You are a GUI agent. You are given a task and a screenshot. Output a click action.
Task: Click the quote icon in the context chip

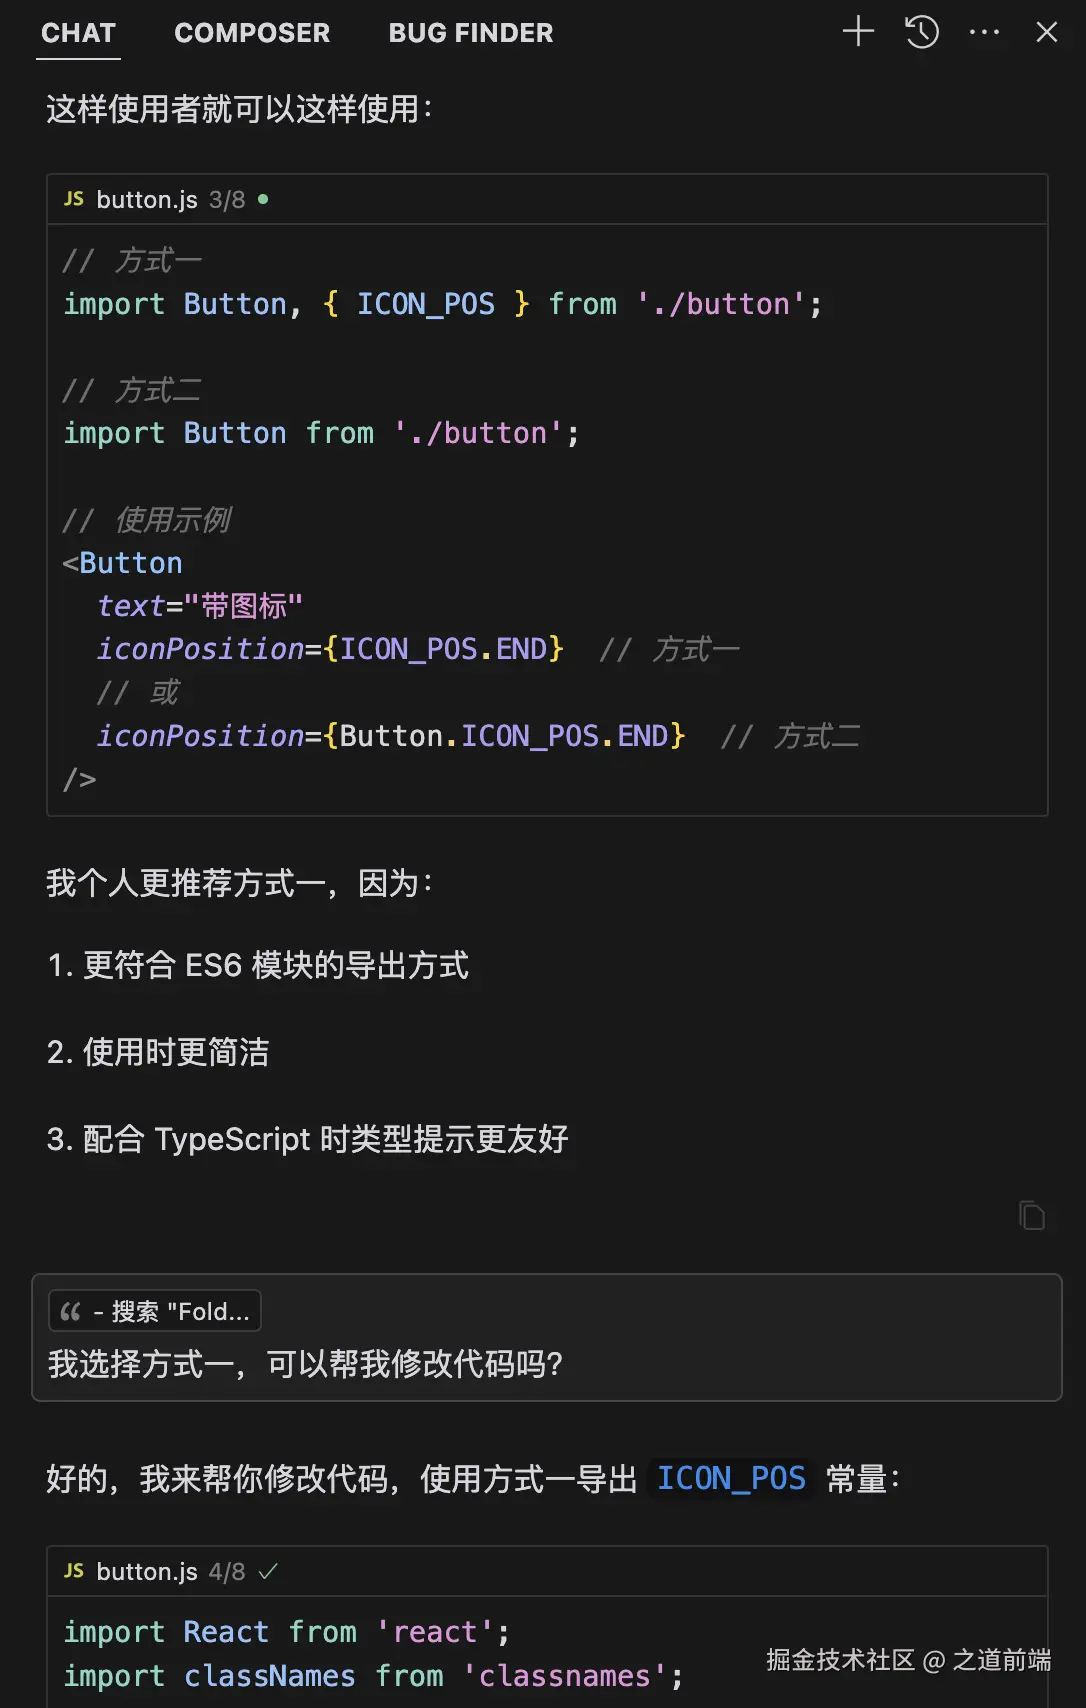pyautogui.click(x=71, y=1311)
